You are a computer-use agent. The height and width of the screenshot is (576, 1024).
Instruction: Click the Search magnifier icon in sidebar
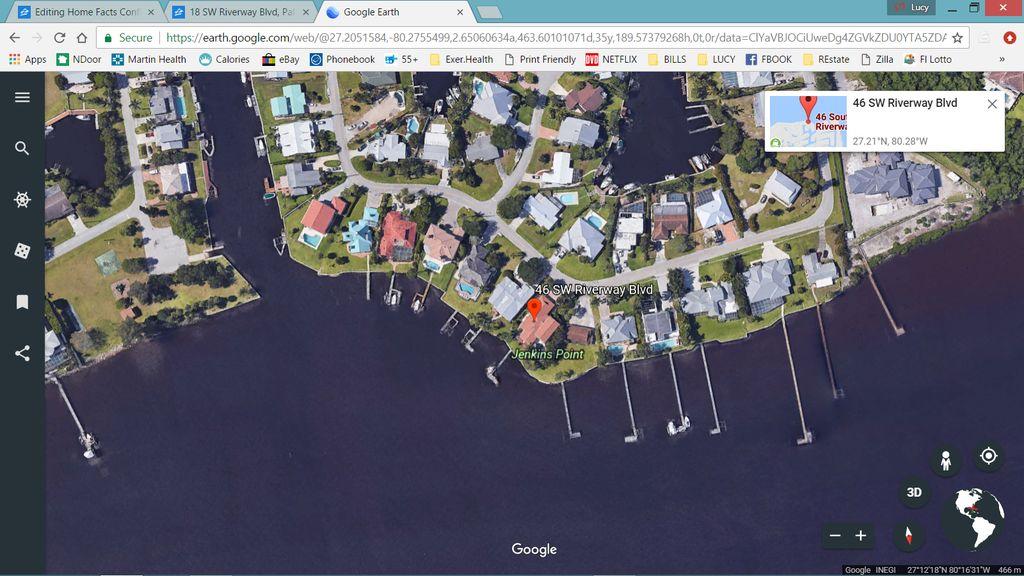coord(22,148)
